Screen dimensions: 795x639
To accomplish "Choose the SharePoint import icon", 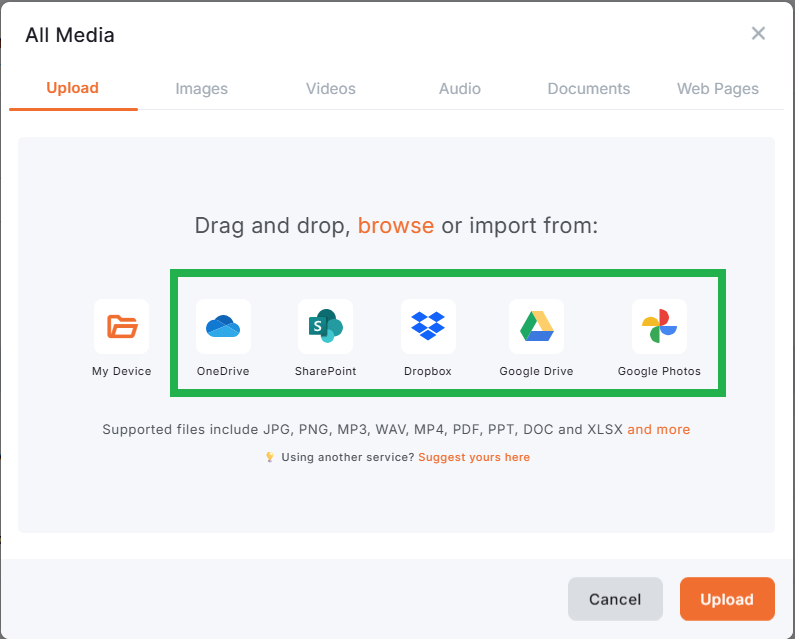I will [x=325, y=326].
